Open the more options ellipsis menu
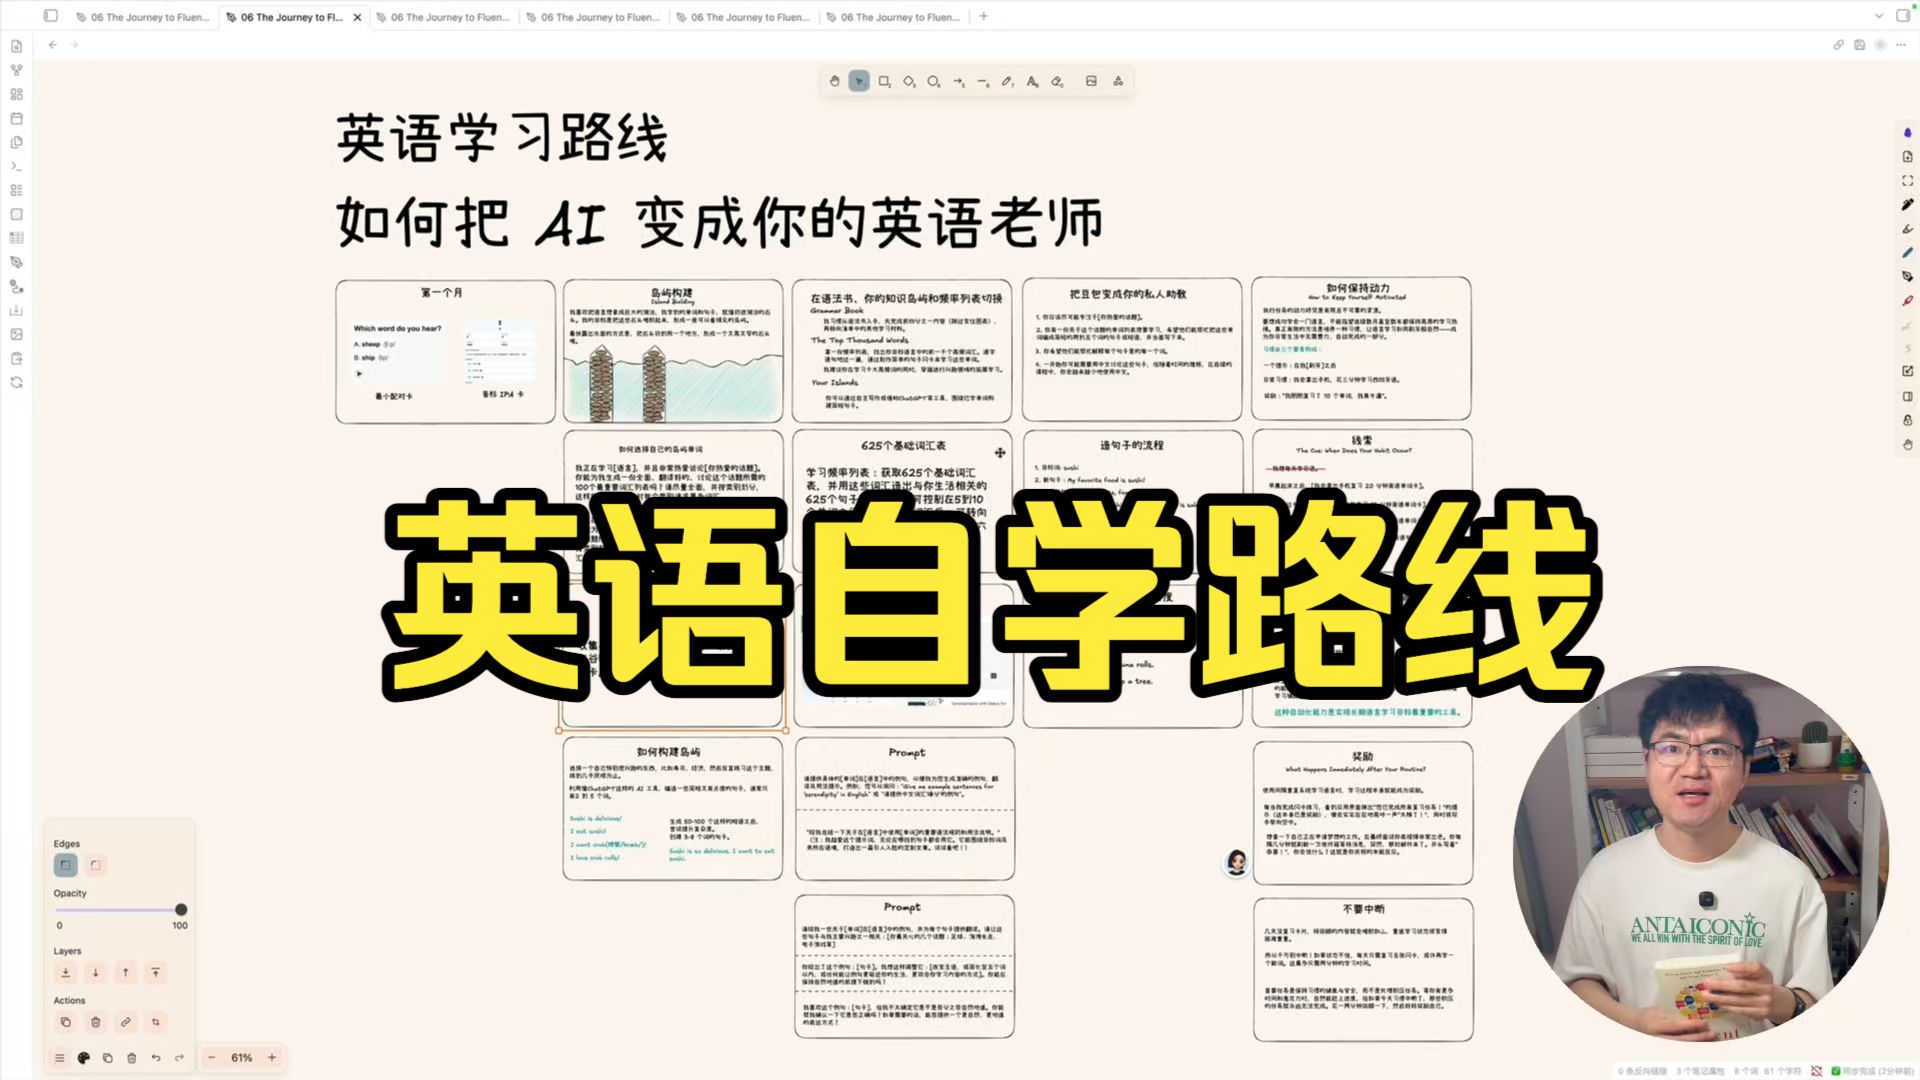Viewport: 1920px width, 1080px height. point(1901,45)
